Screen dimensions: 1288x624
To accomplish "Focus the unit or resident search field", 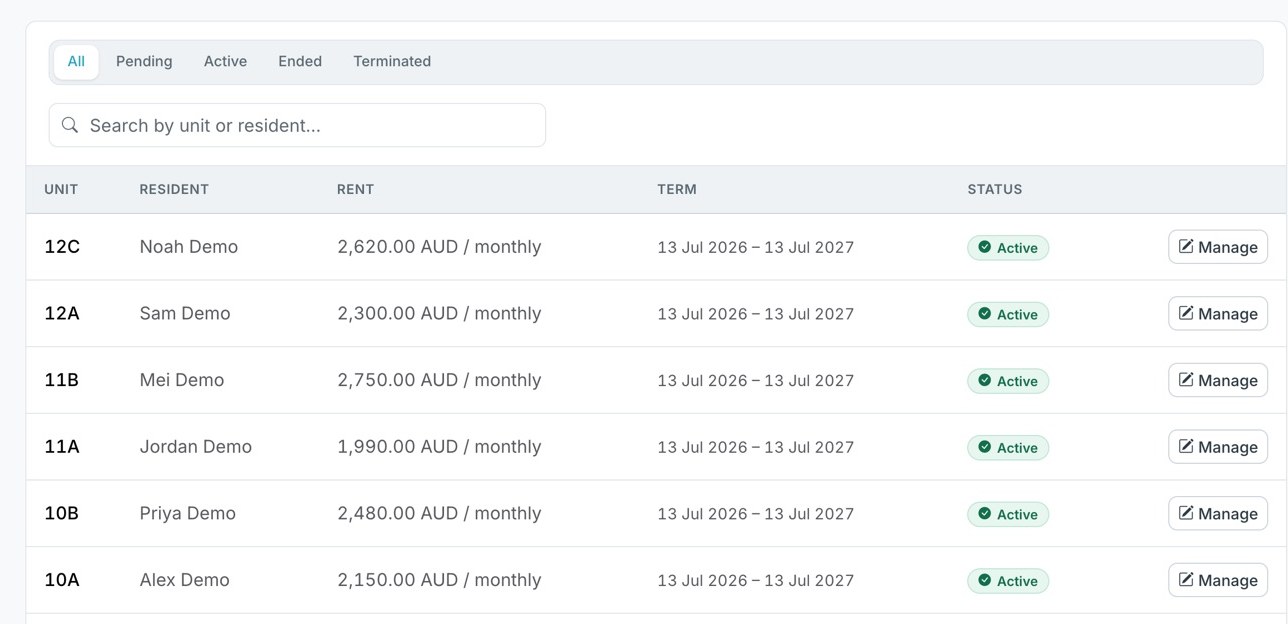I will pos(297,125).
